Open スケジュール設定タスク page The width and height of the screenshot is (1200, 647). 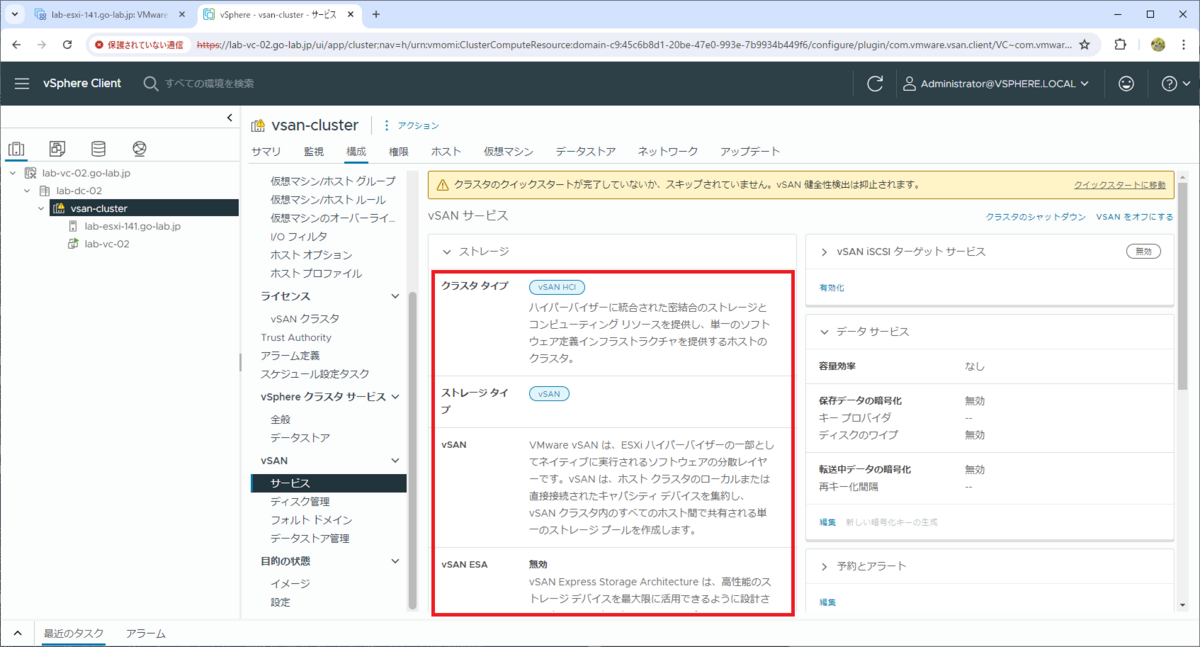314,374
